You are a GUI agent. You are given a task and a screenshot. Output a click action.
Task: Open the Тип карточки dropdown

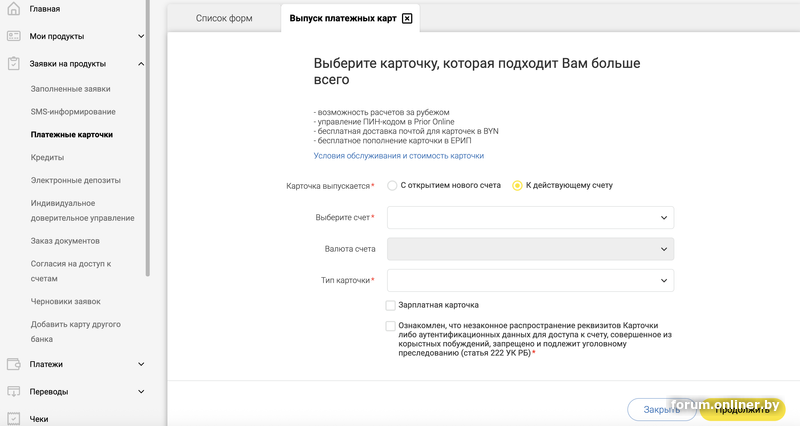pos(530,280)
